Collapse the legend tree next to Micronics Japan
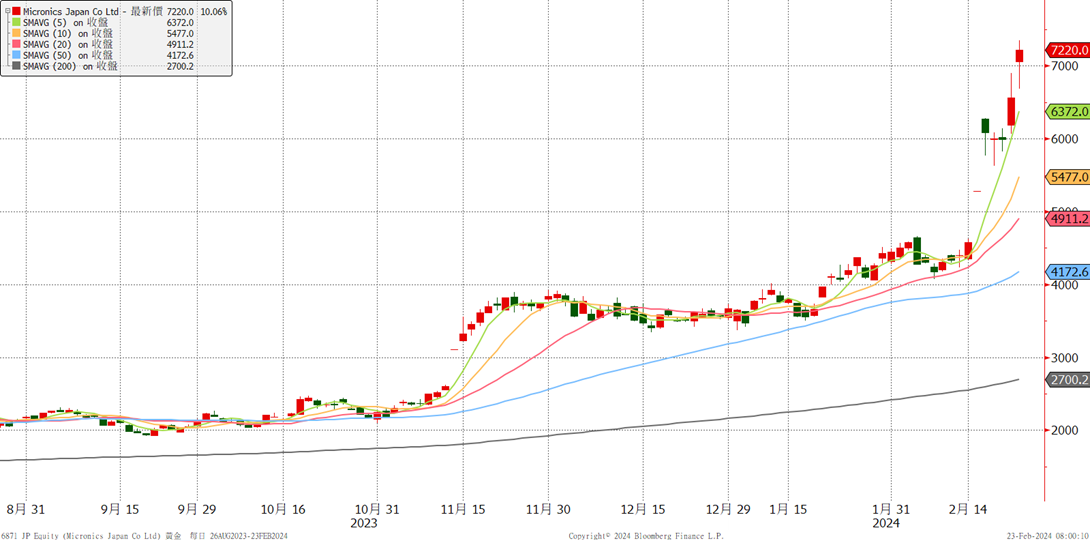1090x541 pixels. (7, 12)
